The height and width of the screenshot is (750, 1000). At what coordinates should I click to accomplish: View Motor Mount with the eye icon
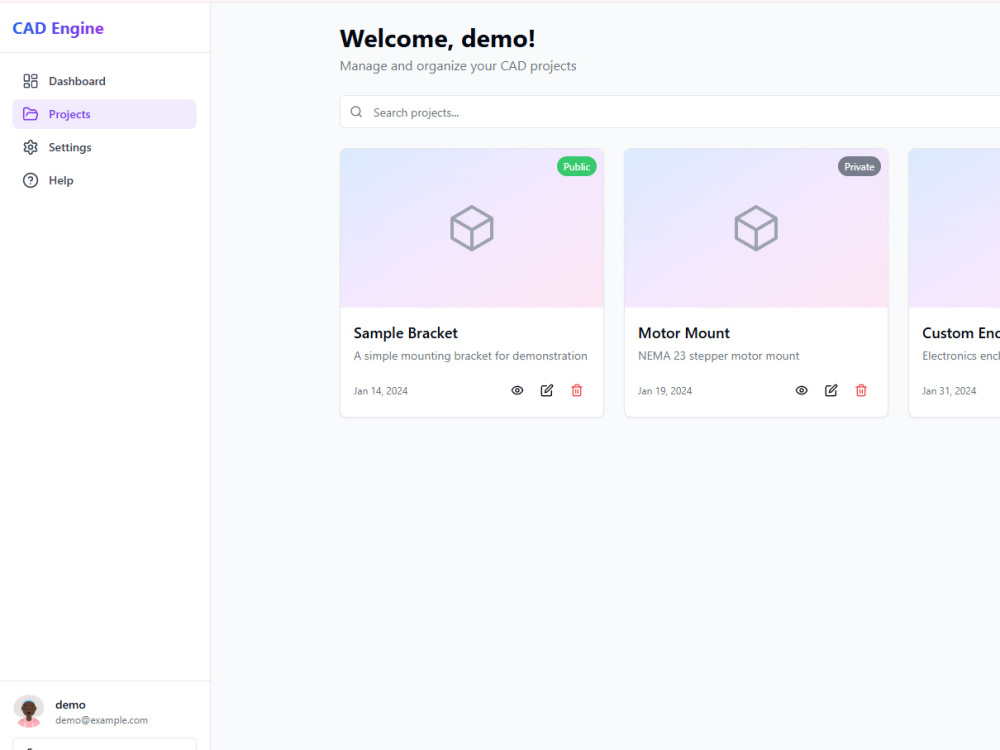(x=802, y=390)
